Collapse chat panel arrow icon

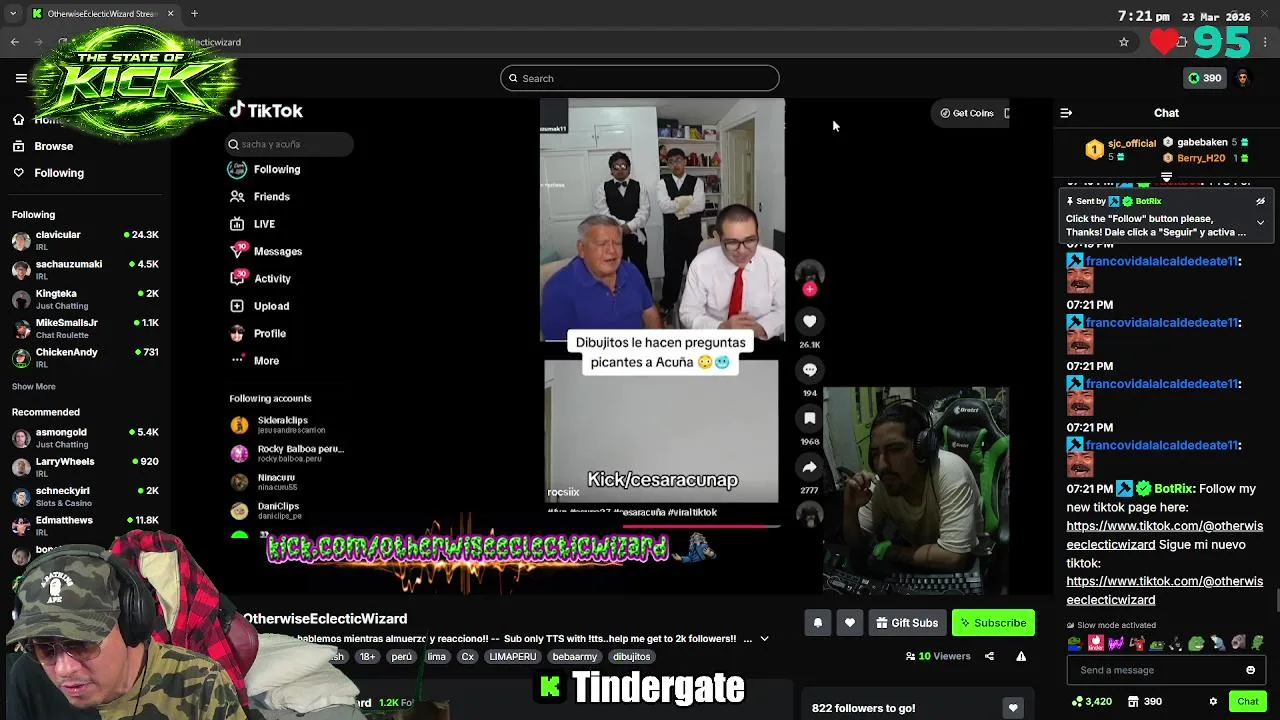[1066, 113]
